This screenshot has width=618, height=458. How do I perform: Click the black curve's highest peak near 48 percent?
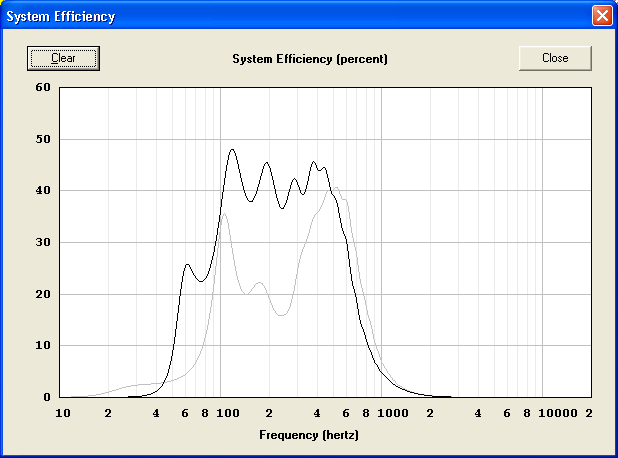232,149
